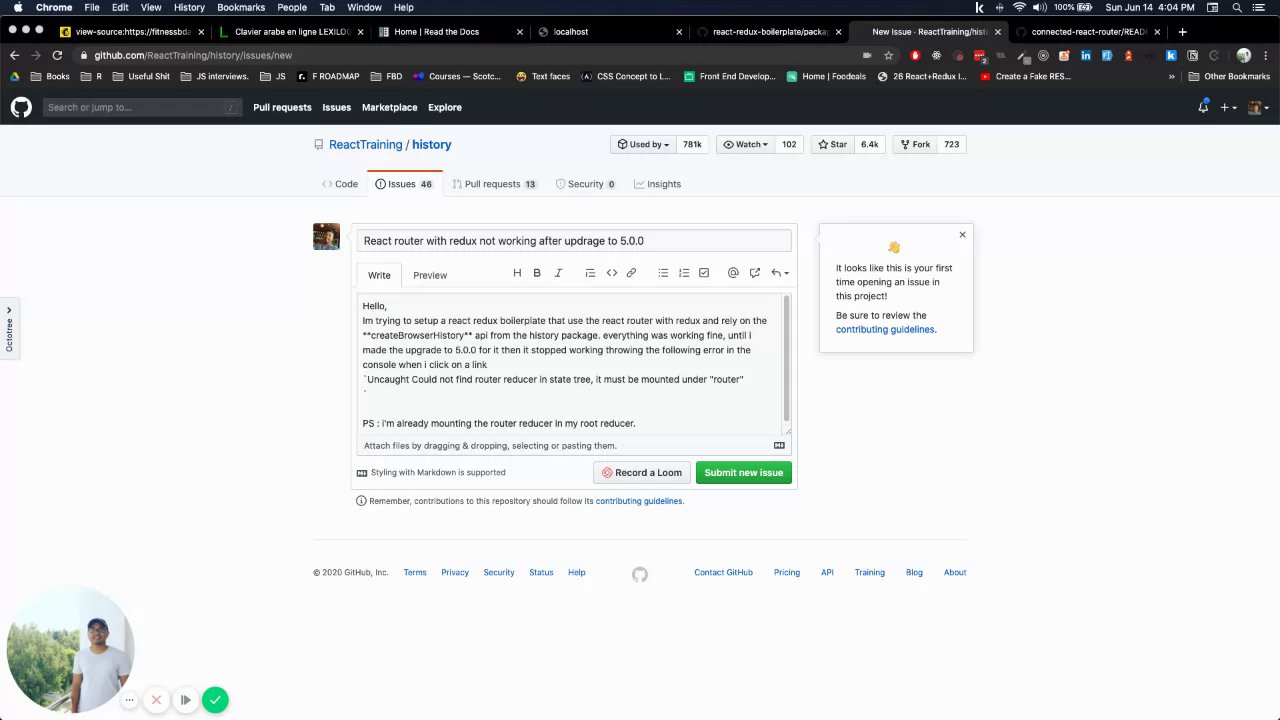This screenshot has height=720, width=1280.
Task: Expand the Octotree side panel
Action: point(9,327)
